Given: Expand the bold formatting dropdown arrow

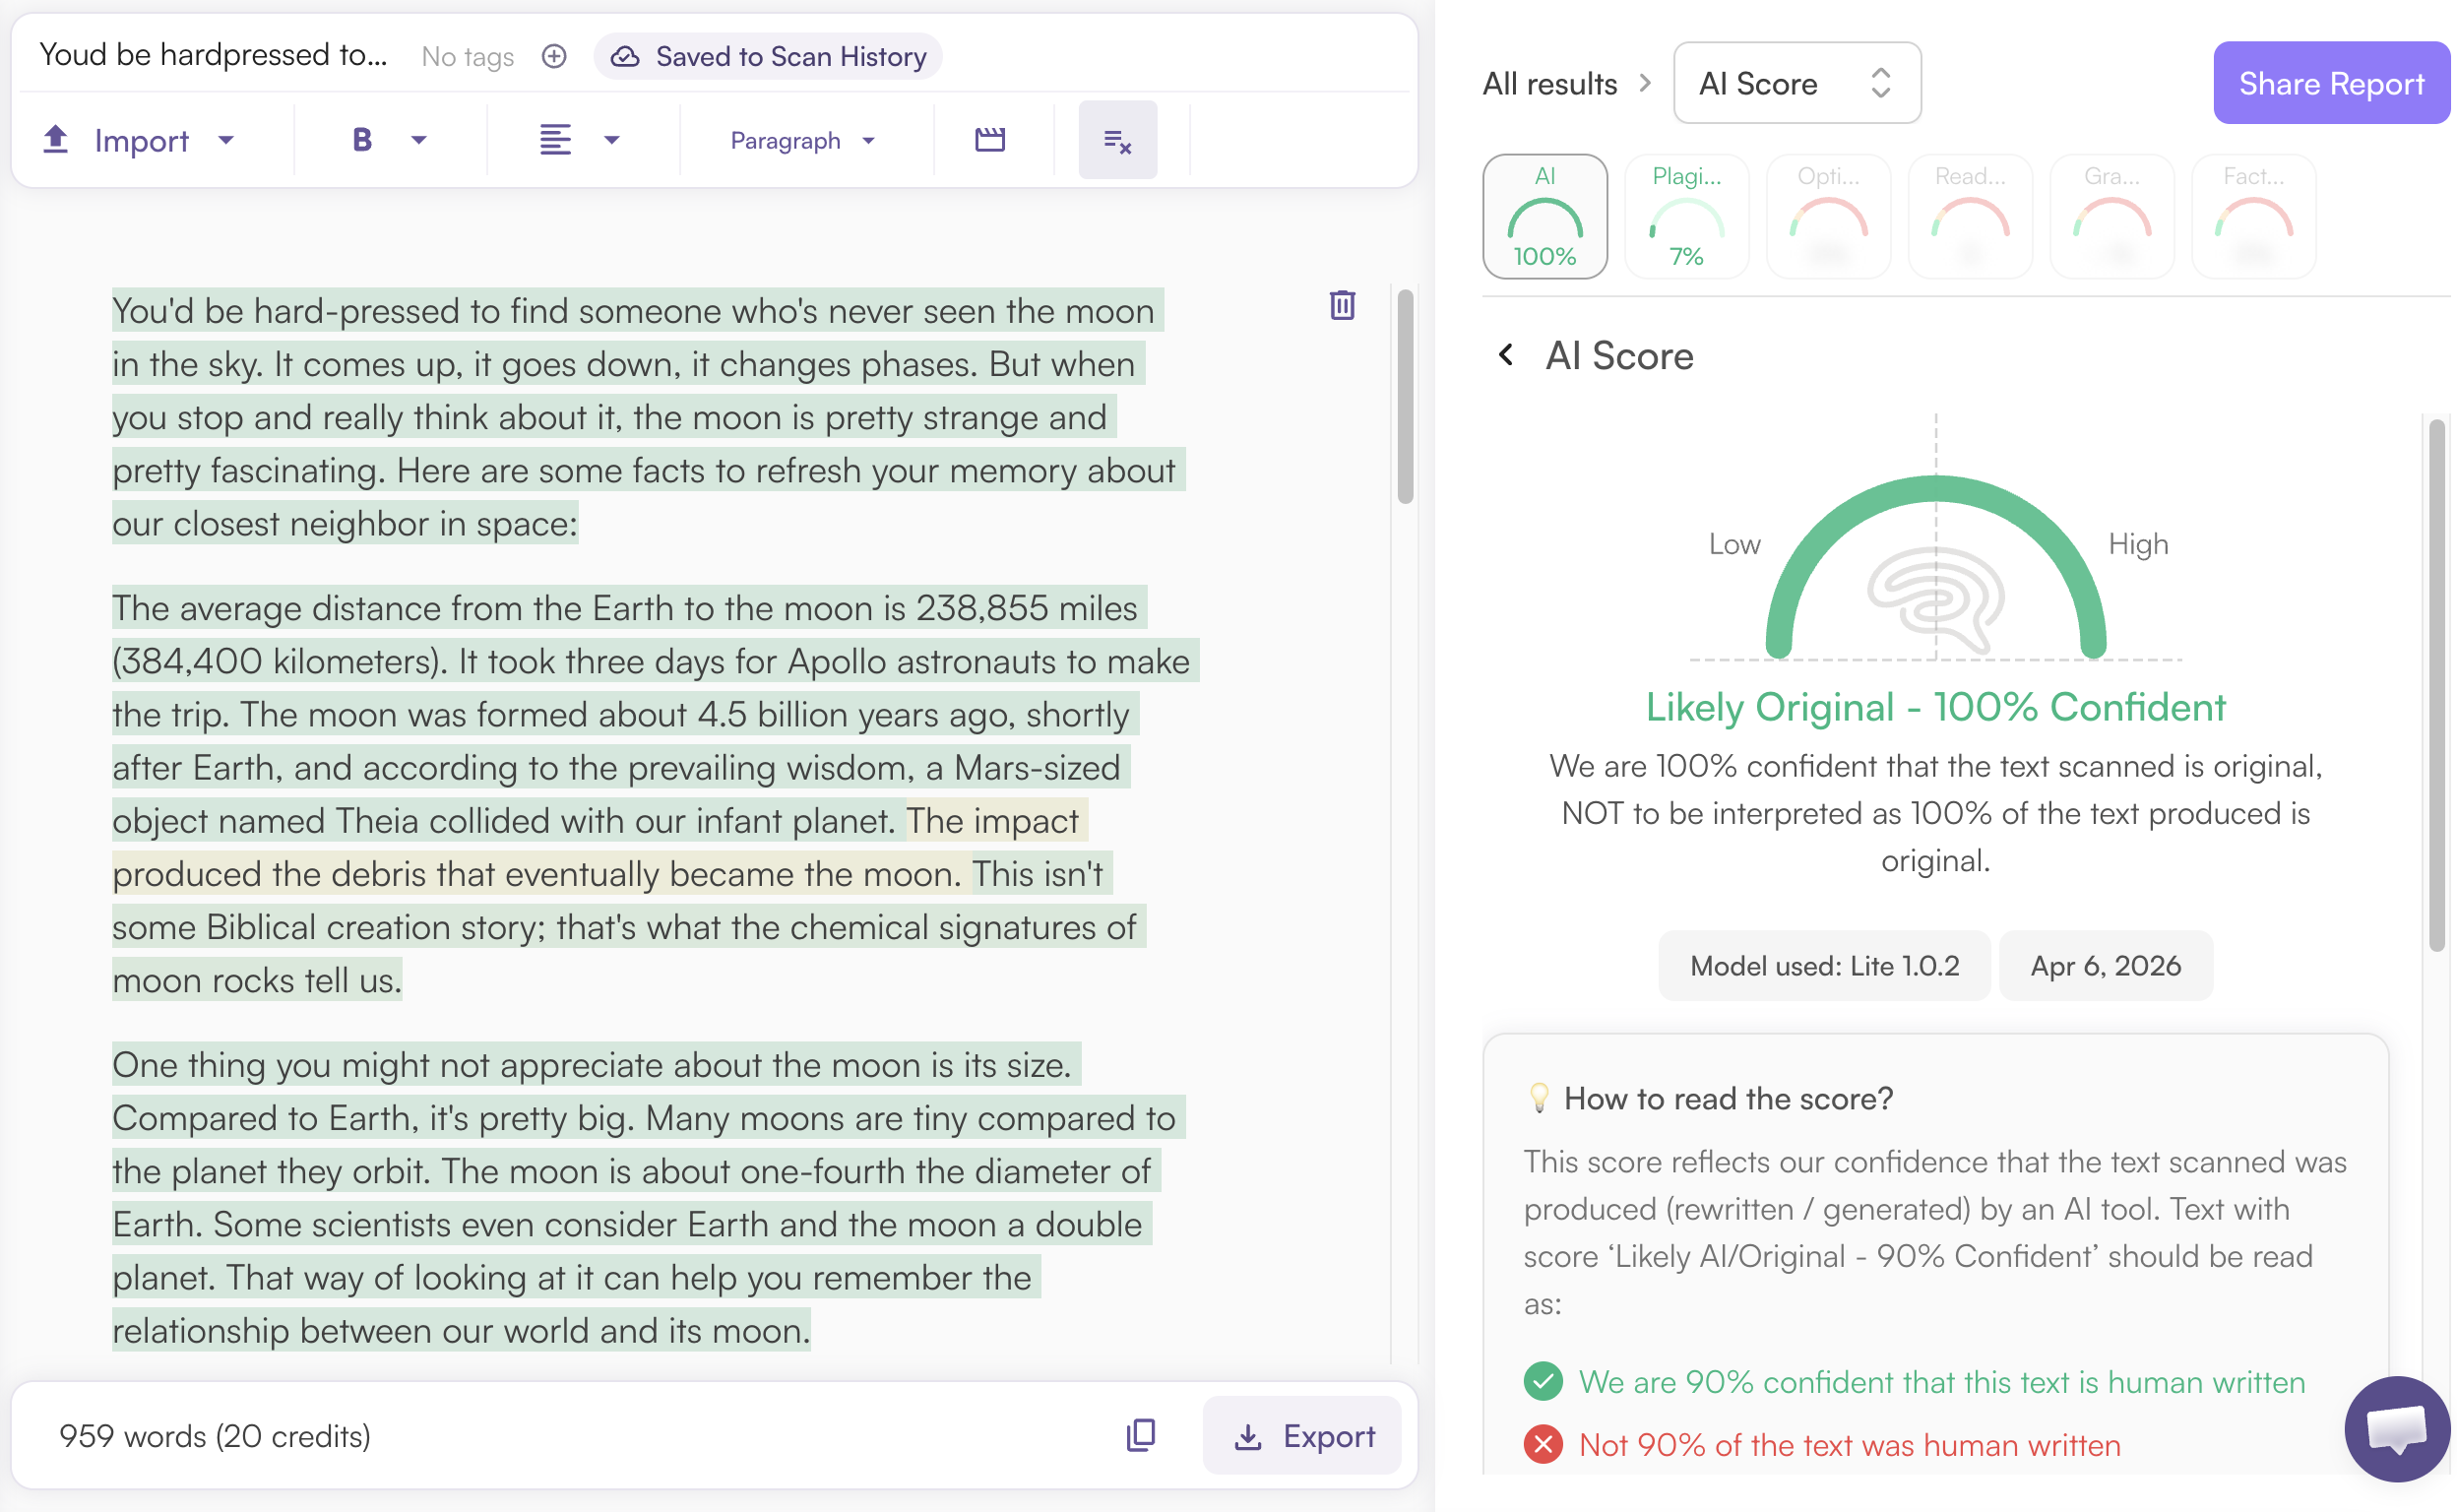Looking at the screenshot, I should coord(419,140).
